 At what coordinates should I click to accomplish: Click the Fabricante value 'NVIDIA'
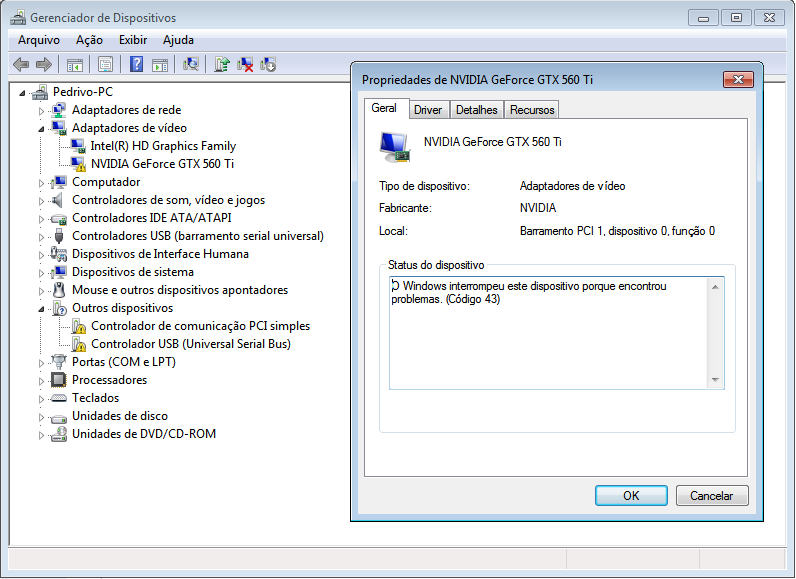(538, 208)
